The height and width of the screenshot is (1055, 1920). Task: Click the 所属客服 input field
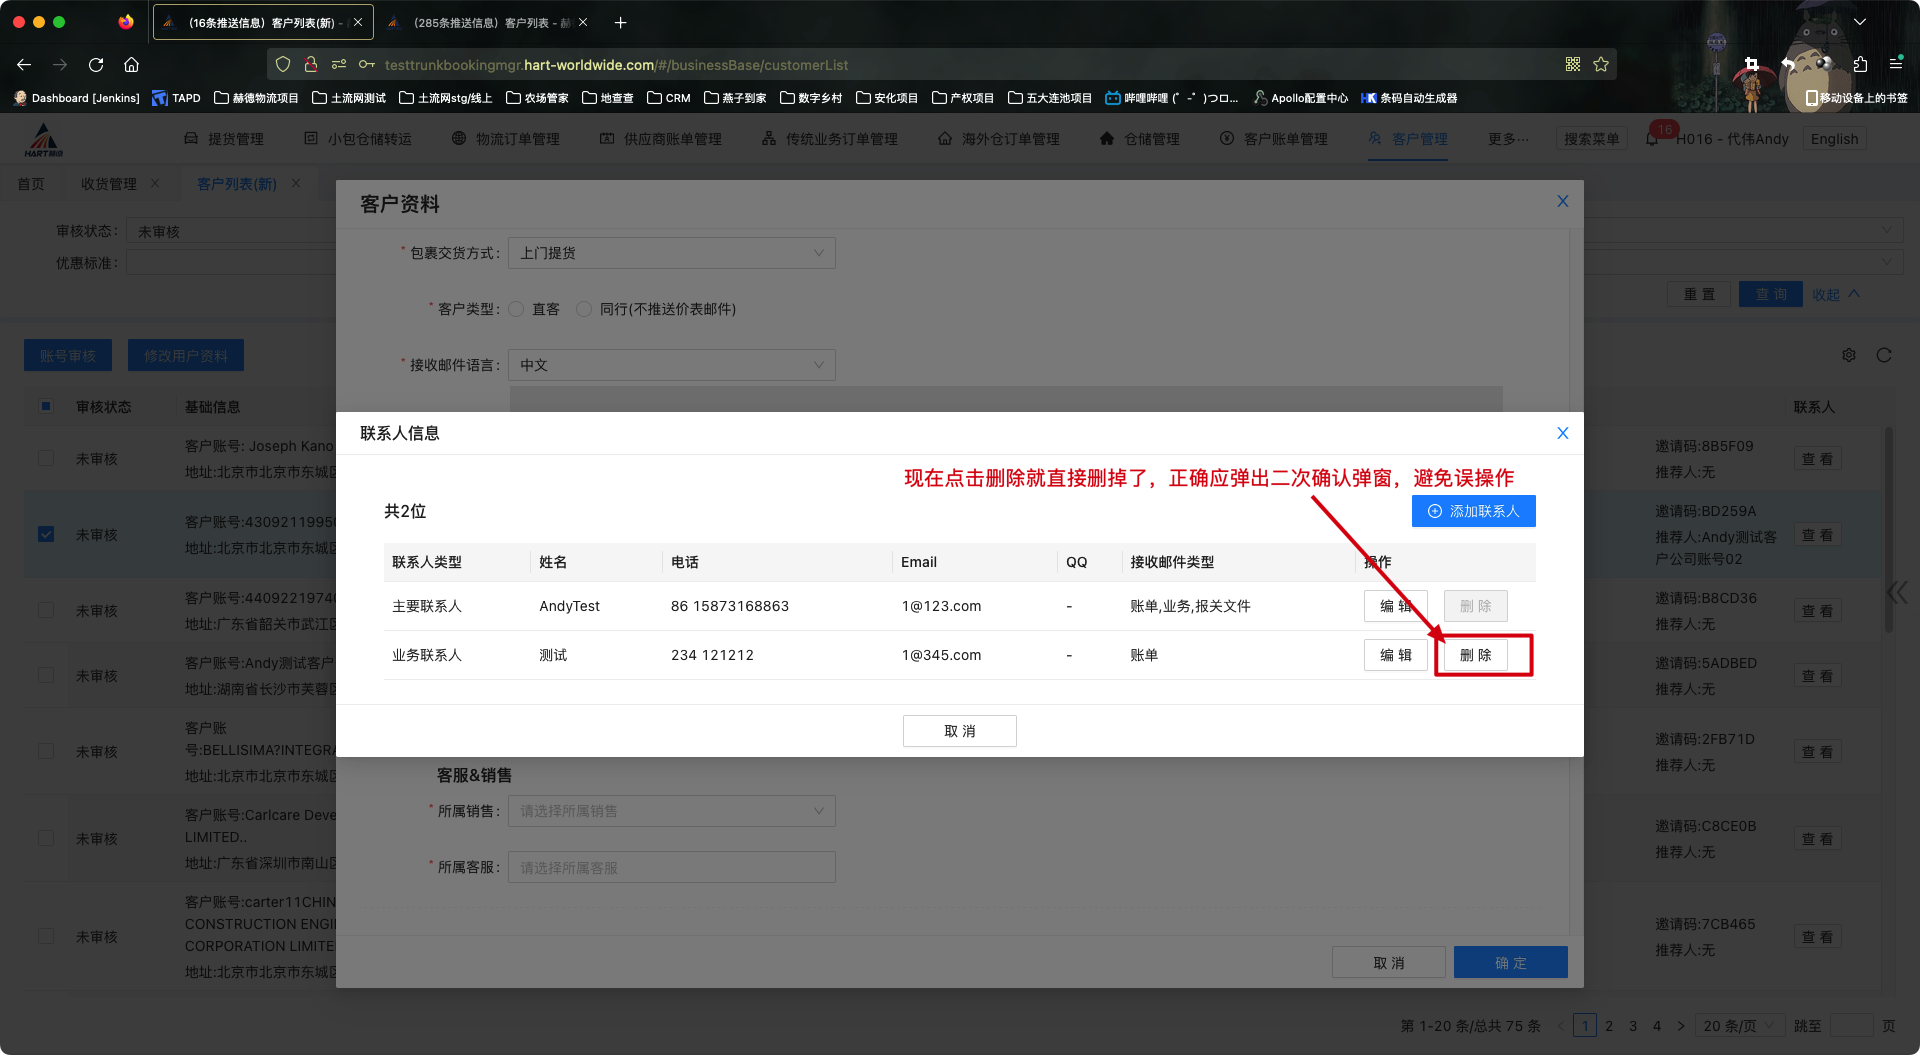pos(671,867)
